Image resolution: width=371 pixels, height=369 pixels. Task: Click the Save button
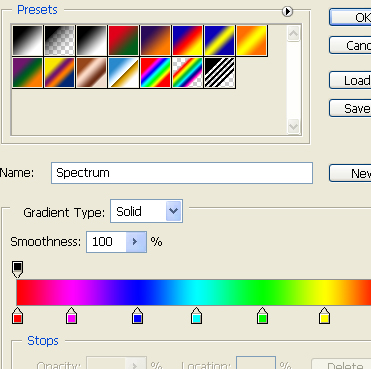pos(350,108)
